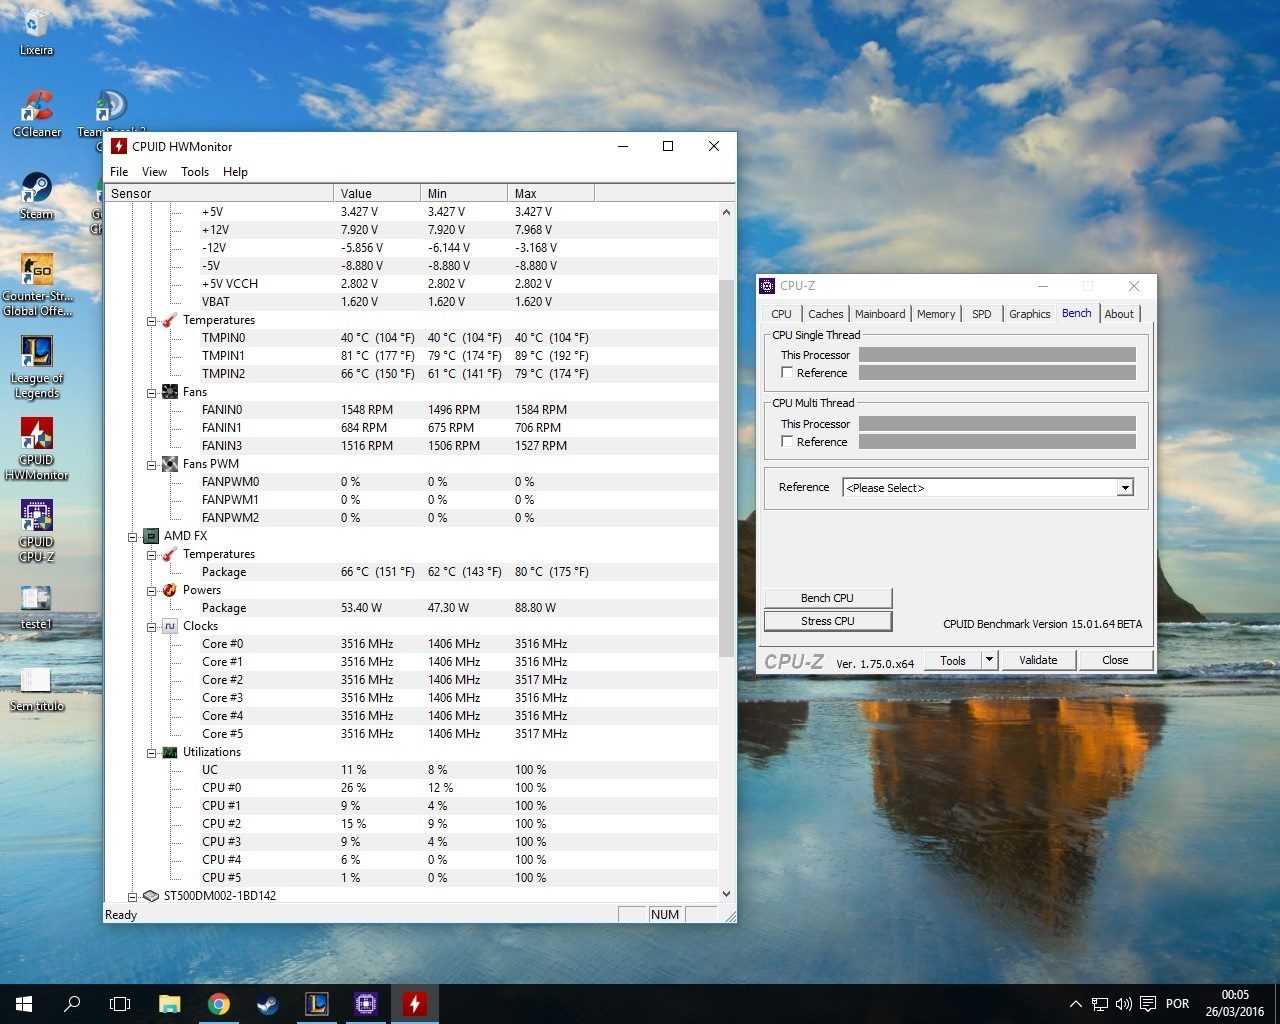Click the HWMonitor title bar app icon
Image resolution: width=1280 pixels, height=1024 pixels.
pos(119,146)
